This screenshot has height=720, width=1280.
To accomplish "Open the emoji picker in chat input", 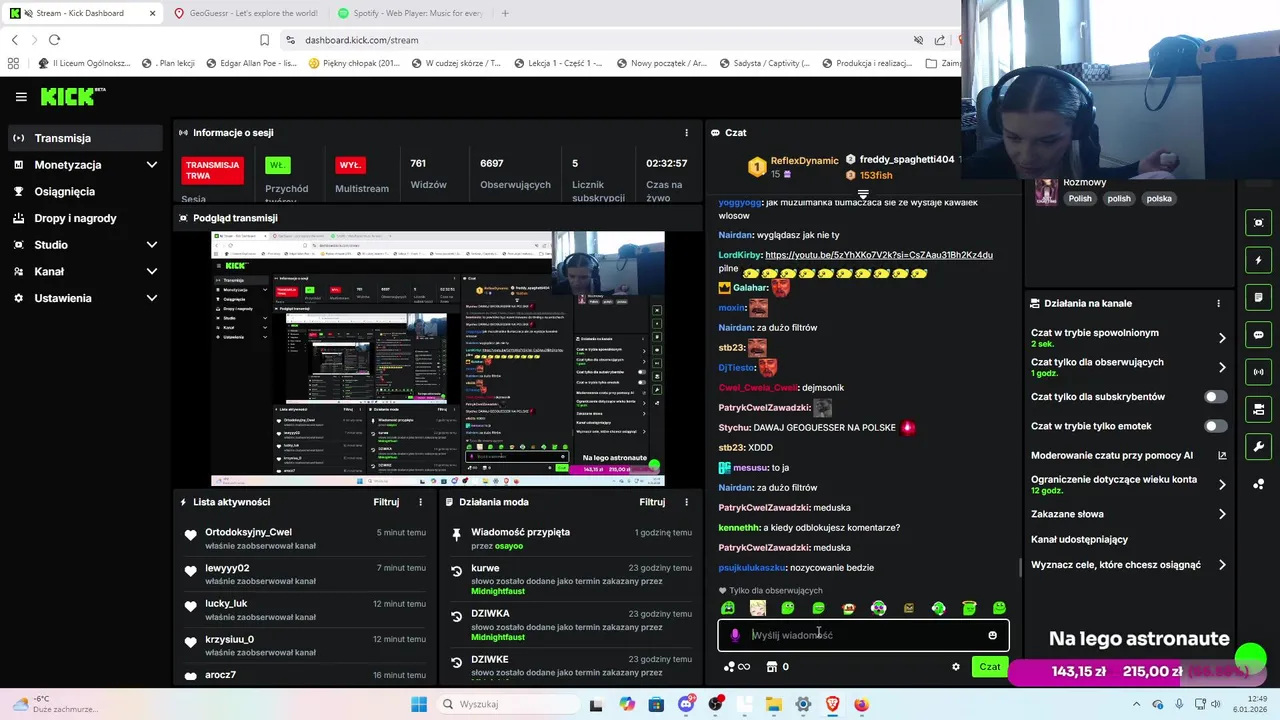I will click(x=992, y=635).
